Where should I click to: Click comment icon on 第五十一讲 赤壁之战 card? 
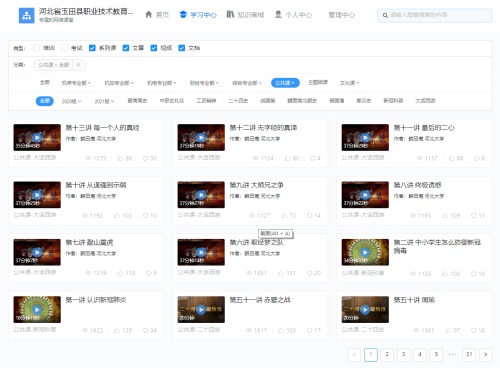pyautogui.click(x=309, y=330)
